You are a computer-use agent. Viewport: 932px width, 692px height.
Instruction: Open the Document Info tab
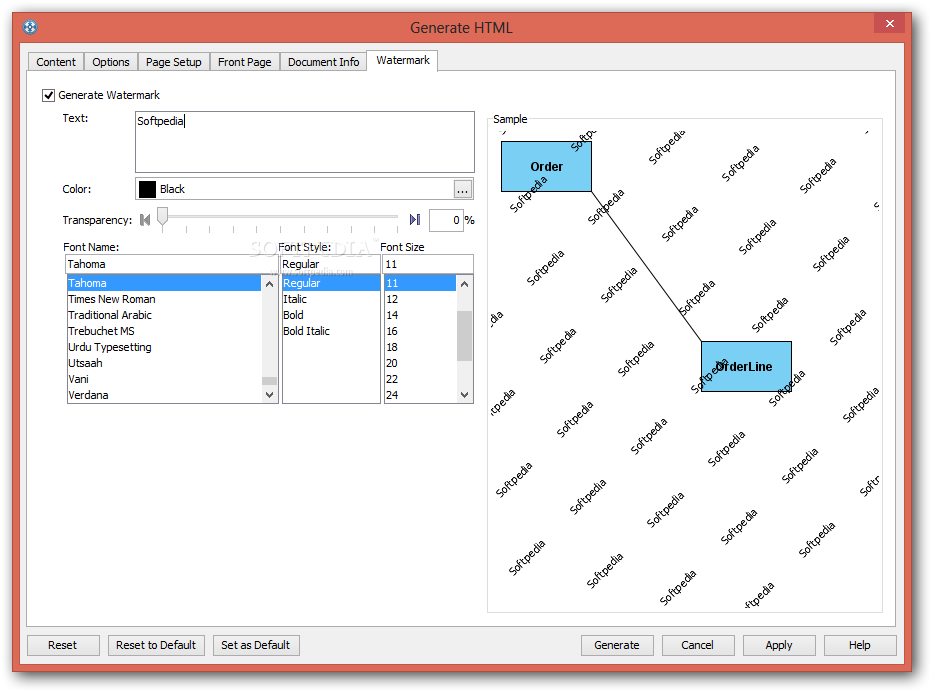click(x=323, y=62)
